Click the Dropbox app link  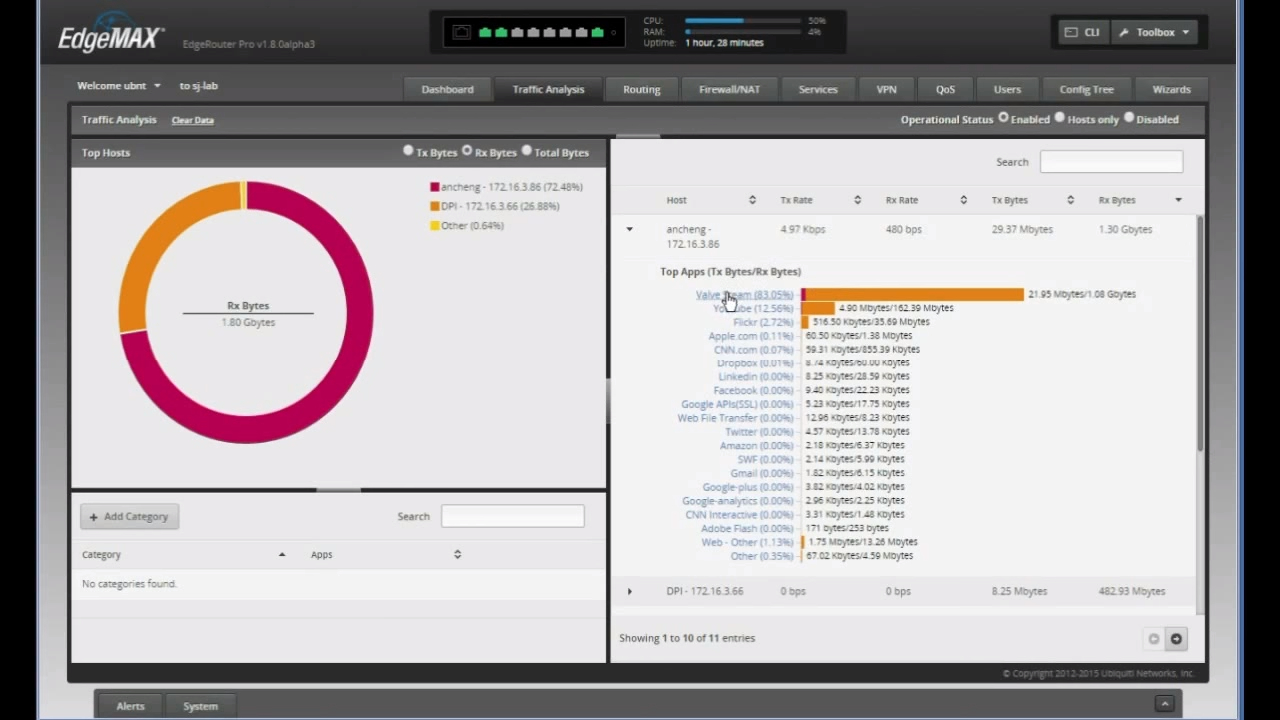755,364
